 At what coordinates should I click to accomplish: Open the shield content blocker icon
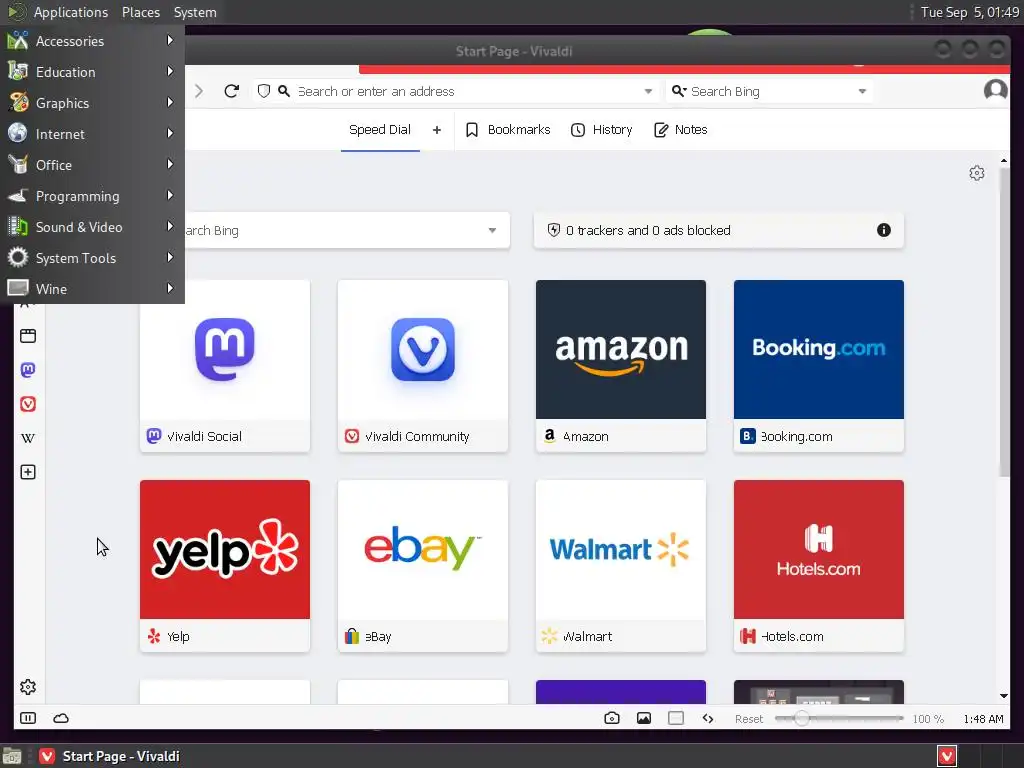[x=264, y=91]
